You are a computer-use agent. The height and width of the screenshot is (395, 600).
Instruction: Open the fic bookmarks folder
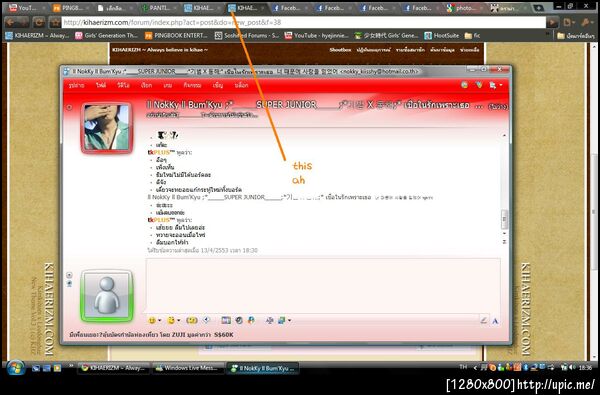tap(472, 36)
